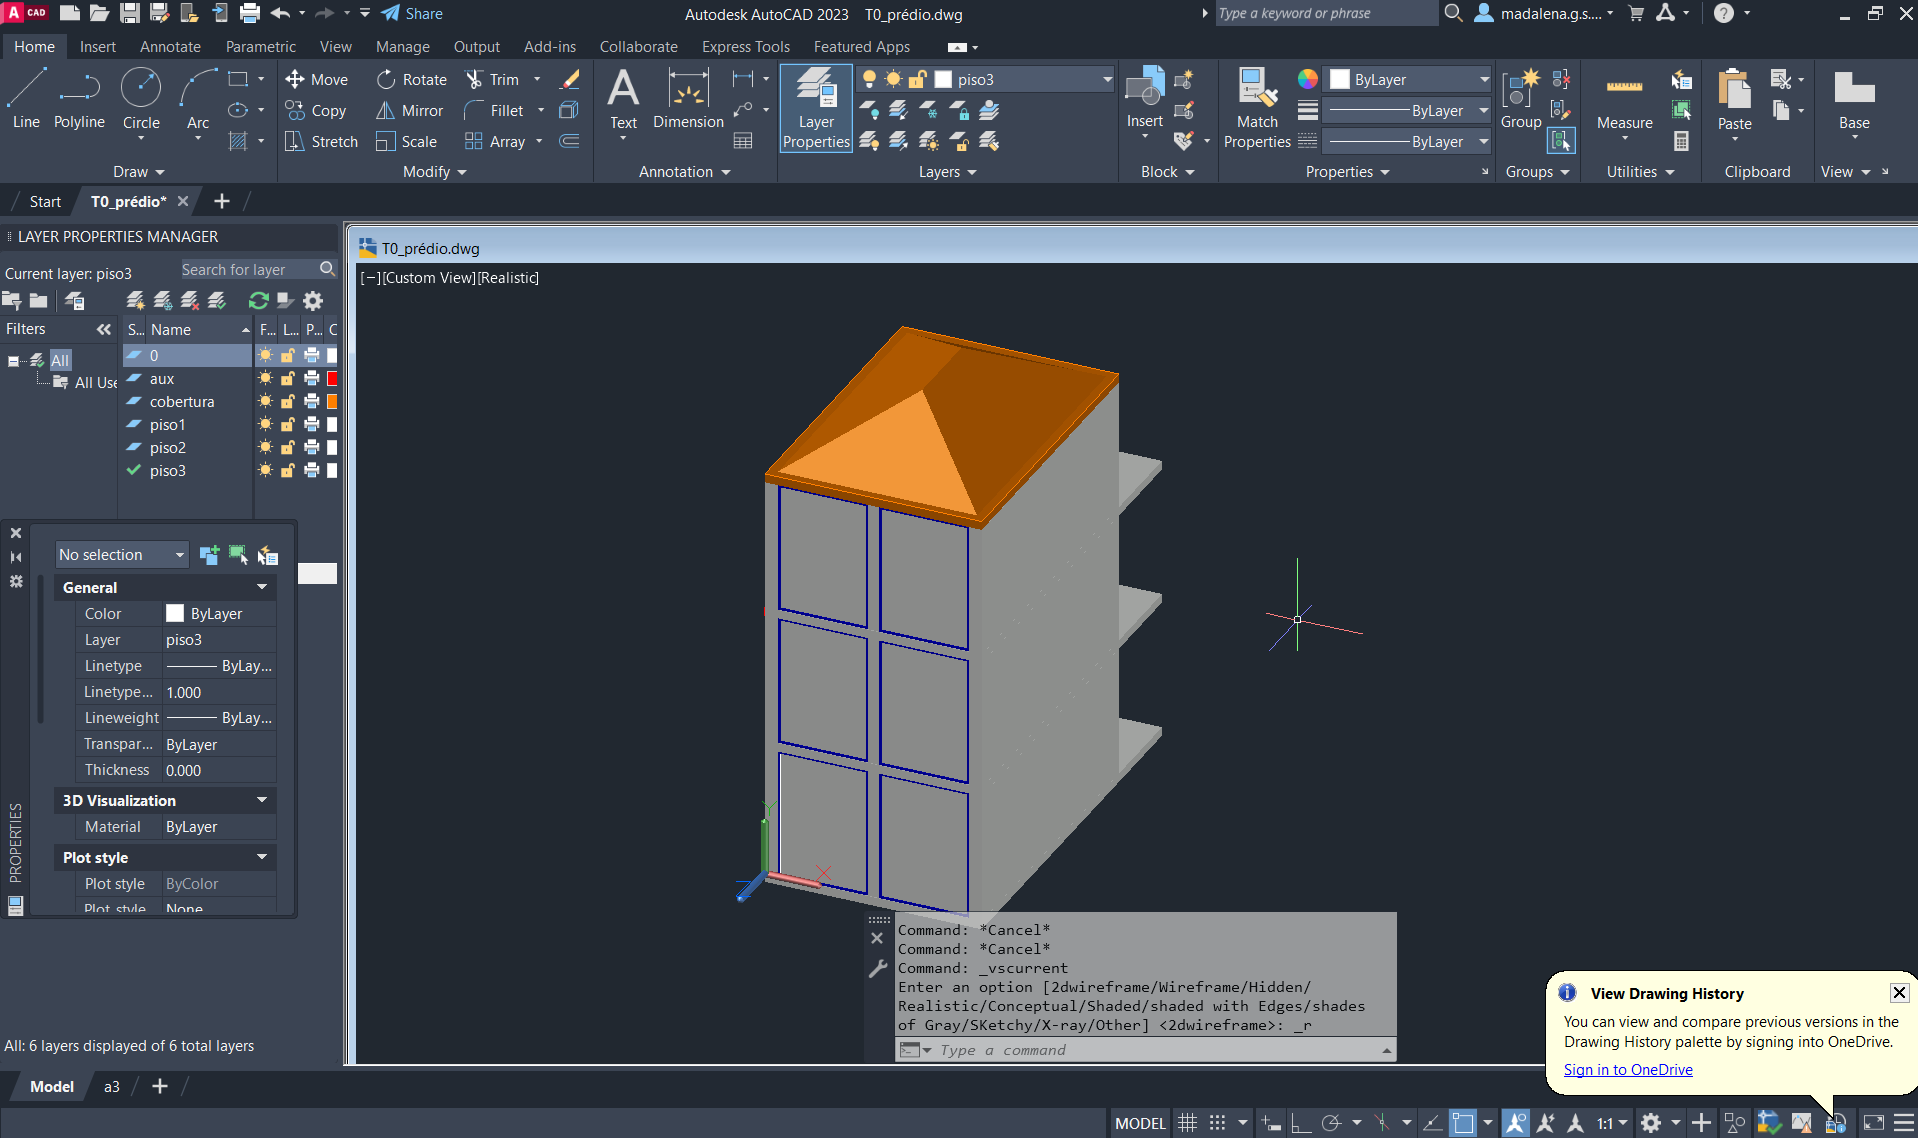Select the Measure utility

coord(1624,100)
